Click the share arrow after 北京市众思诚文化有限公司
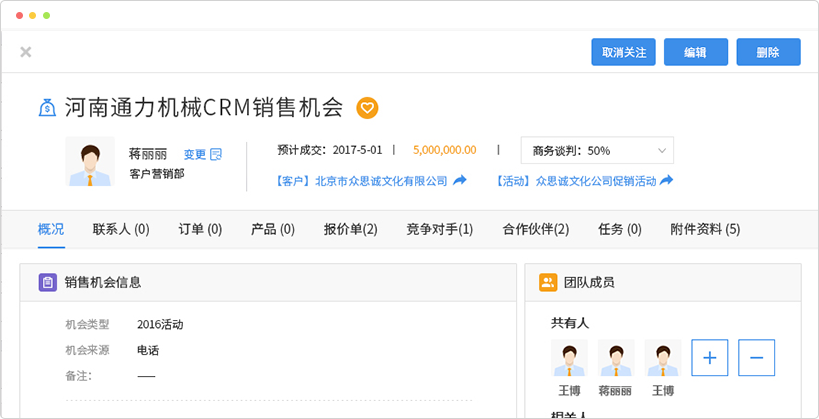 point(460,181)
